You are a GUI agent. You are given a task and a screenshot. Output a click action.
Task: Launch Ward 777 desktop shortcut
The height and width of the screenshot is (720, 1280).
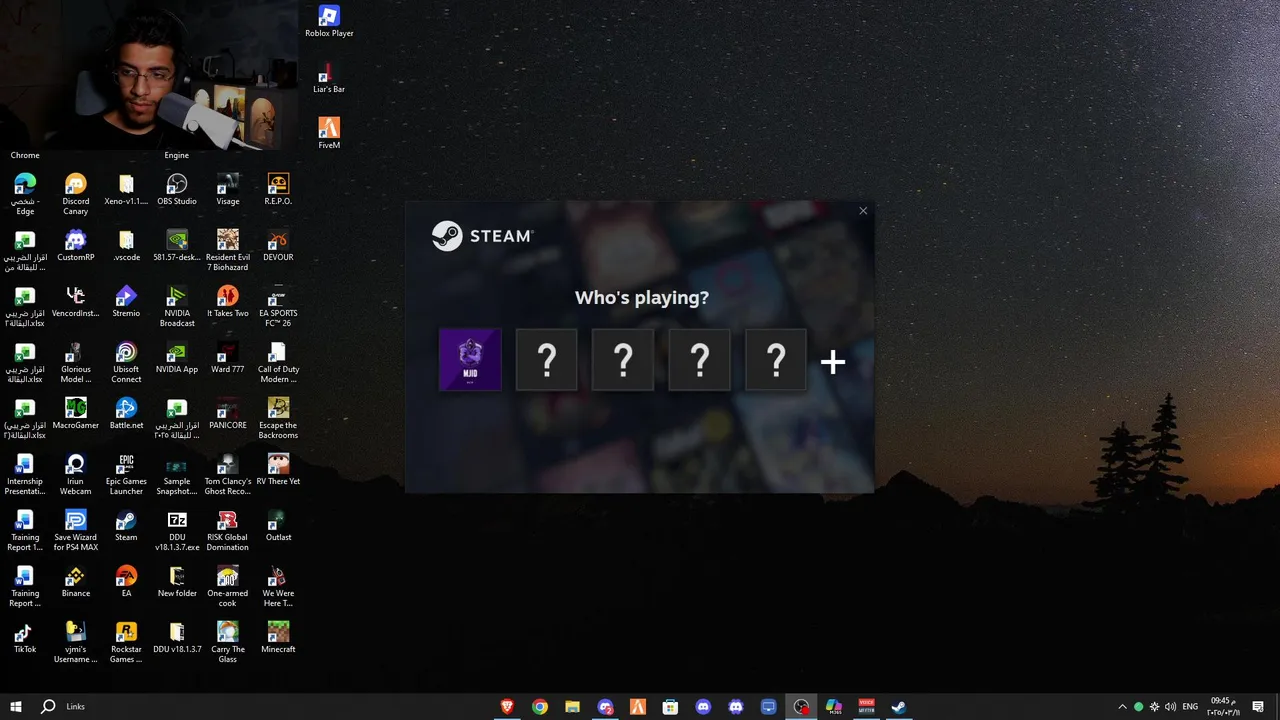point(228,358)
